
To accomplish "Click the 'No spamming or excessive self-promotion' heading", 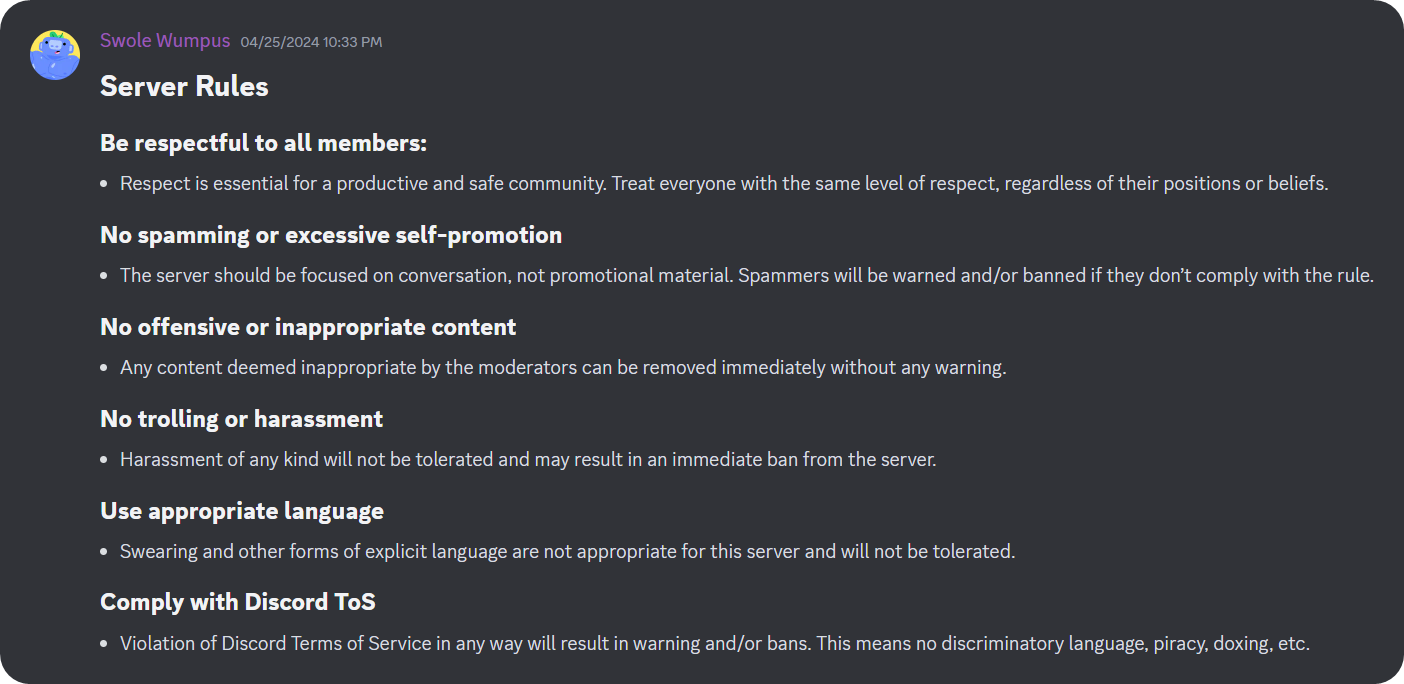I will coord(330,234).
